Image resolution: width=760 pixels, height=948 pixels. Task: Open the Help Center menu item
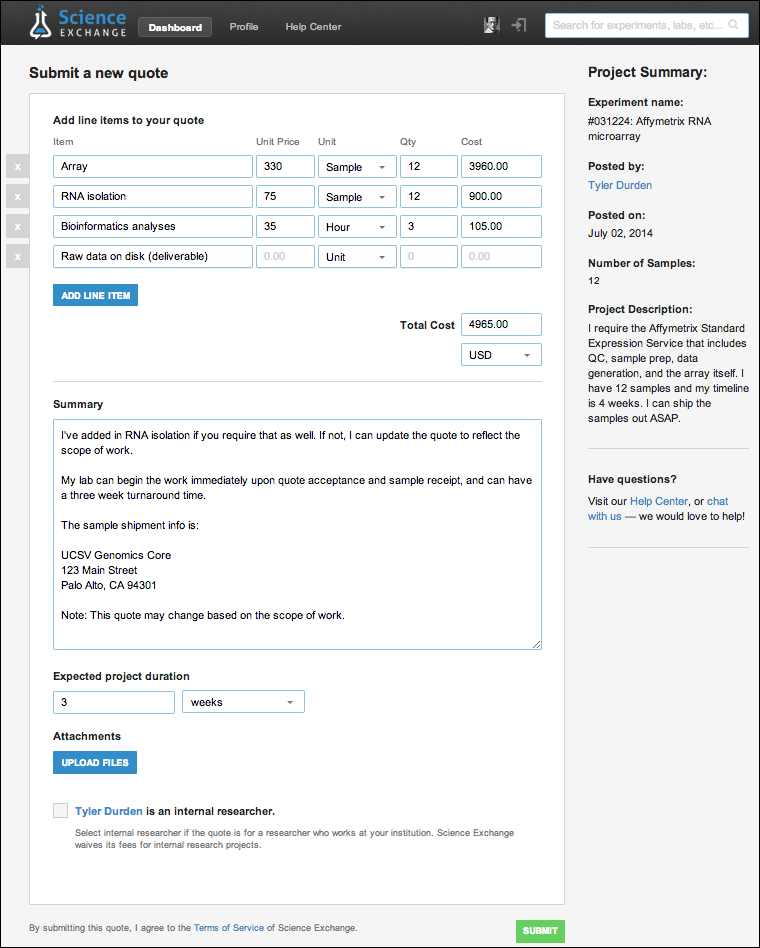pos(313,27)
